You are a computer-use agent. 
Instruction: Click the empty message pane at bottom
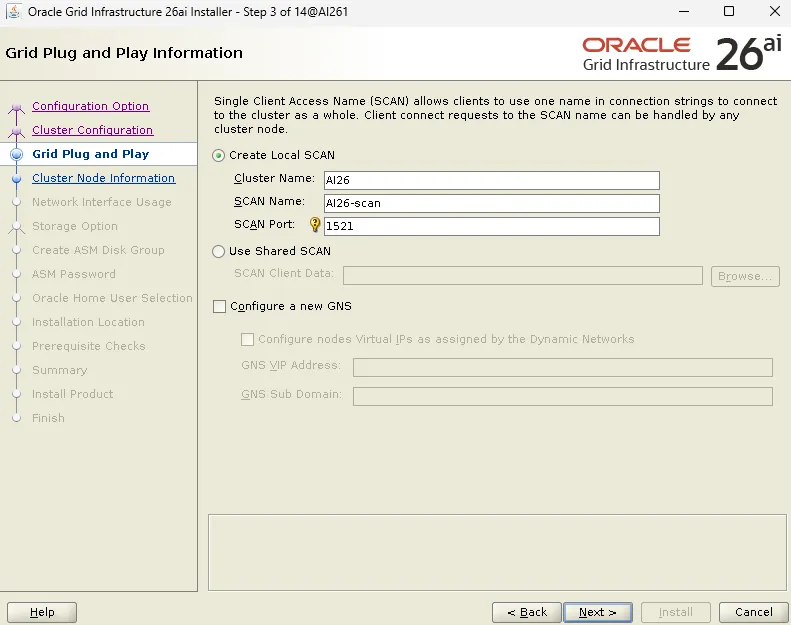click(497, 552)
